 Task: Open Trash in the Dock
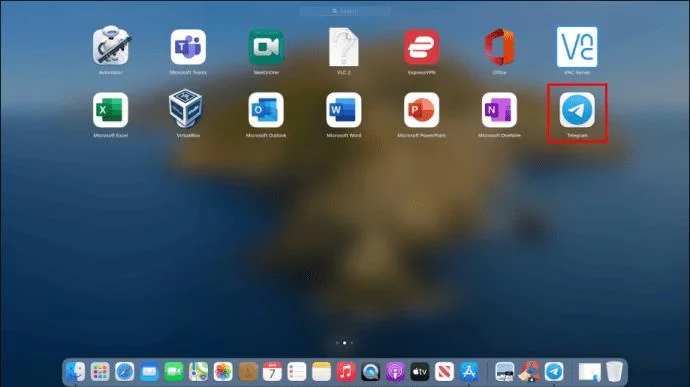[x=614, y=372]
